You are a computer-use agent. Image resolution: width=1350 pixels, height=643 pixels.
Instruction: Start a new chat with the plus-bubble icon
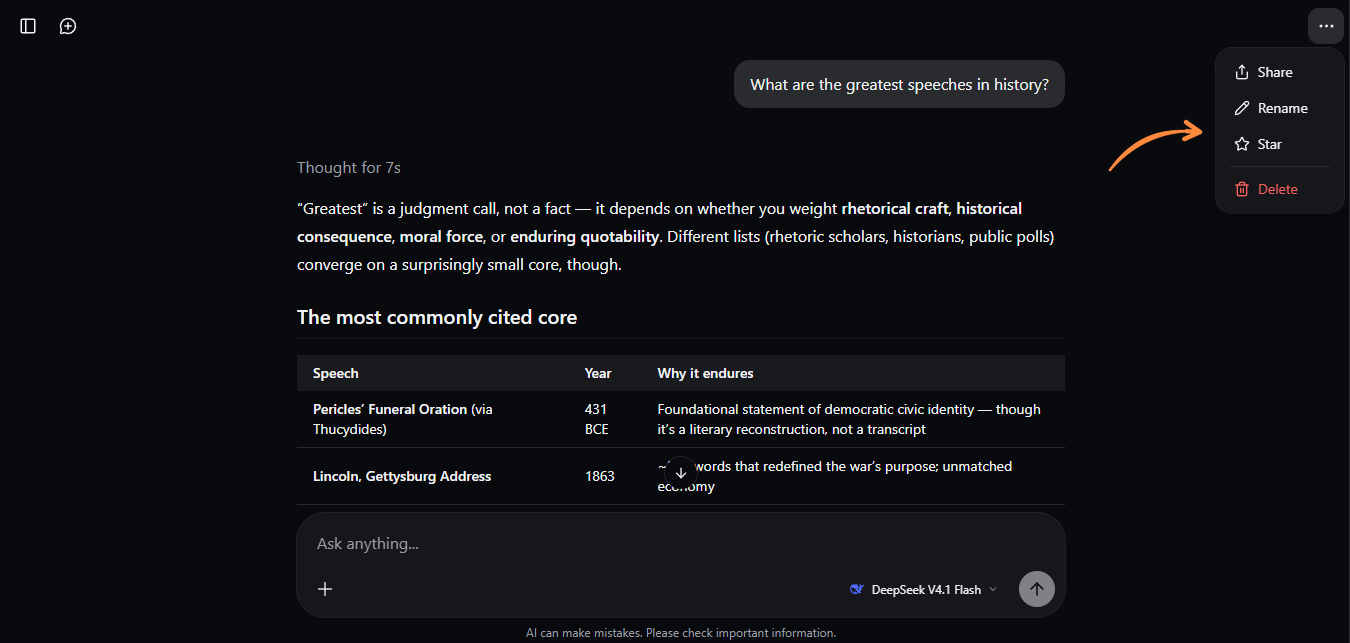tap(68, 26)
